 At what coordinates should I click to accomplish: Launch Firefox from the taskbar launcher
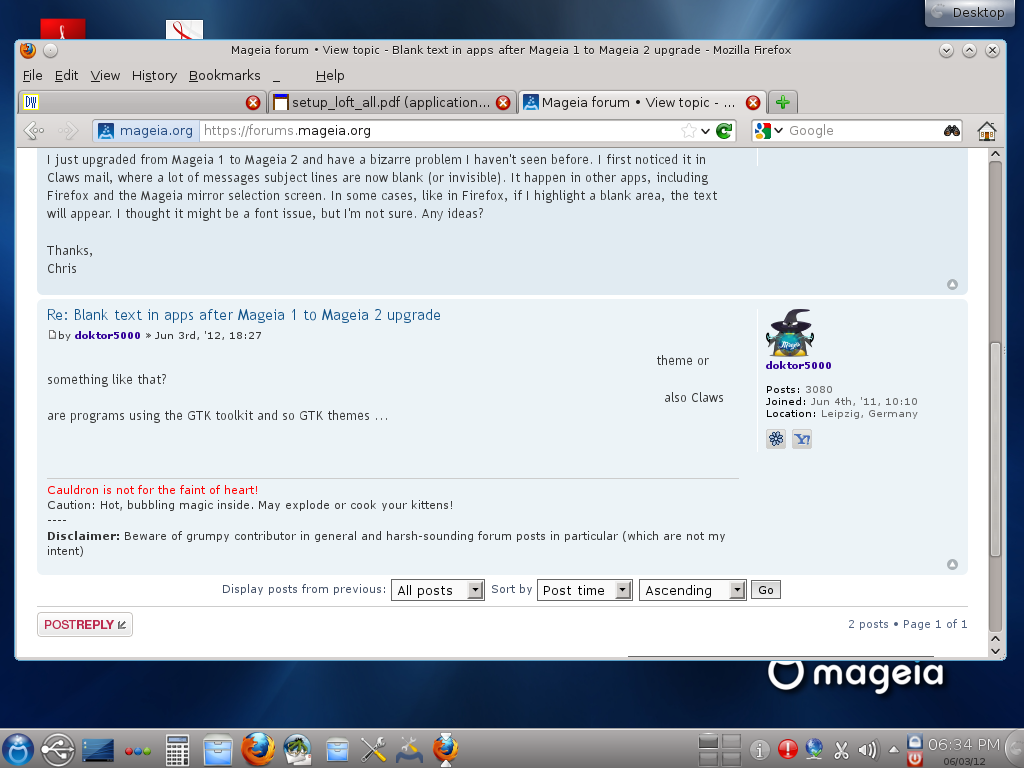click(x=258, y=749)
